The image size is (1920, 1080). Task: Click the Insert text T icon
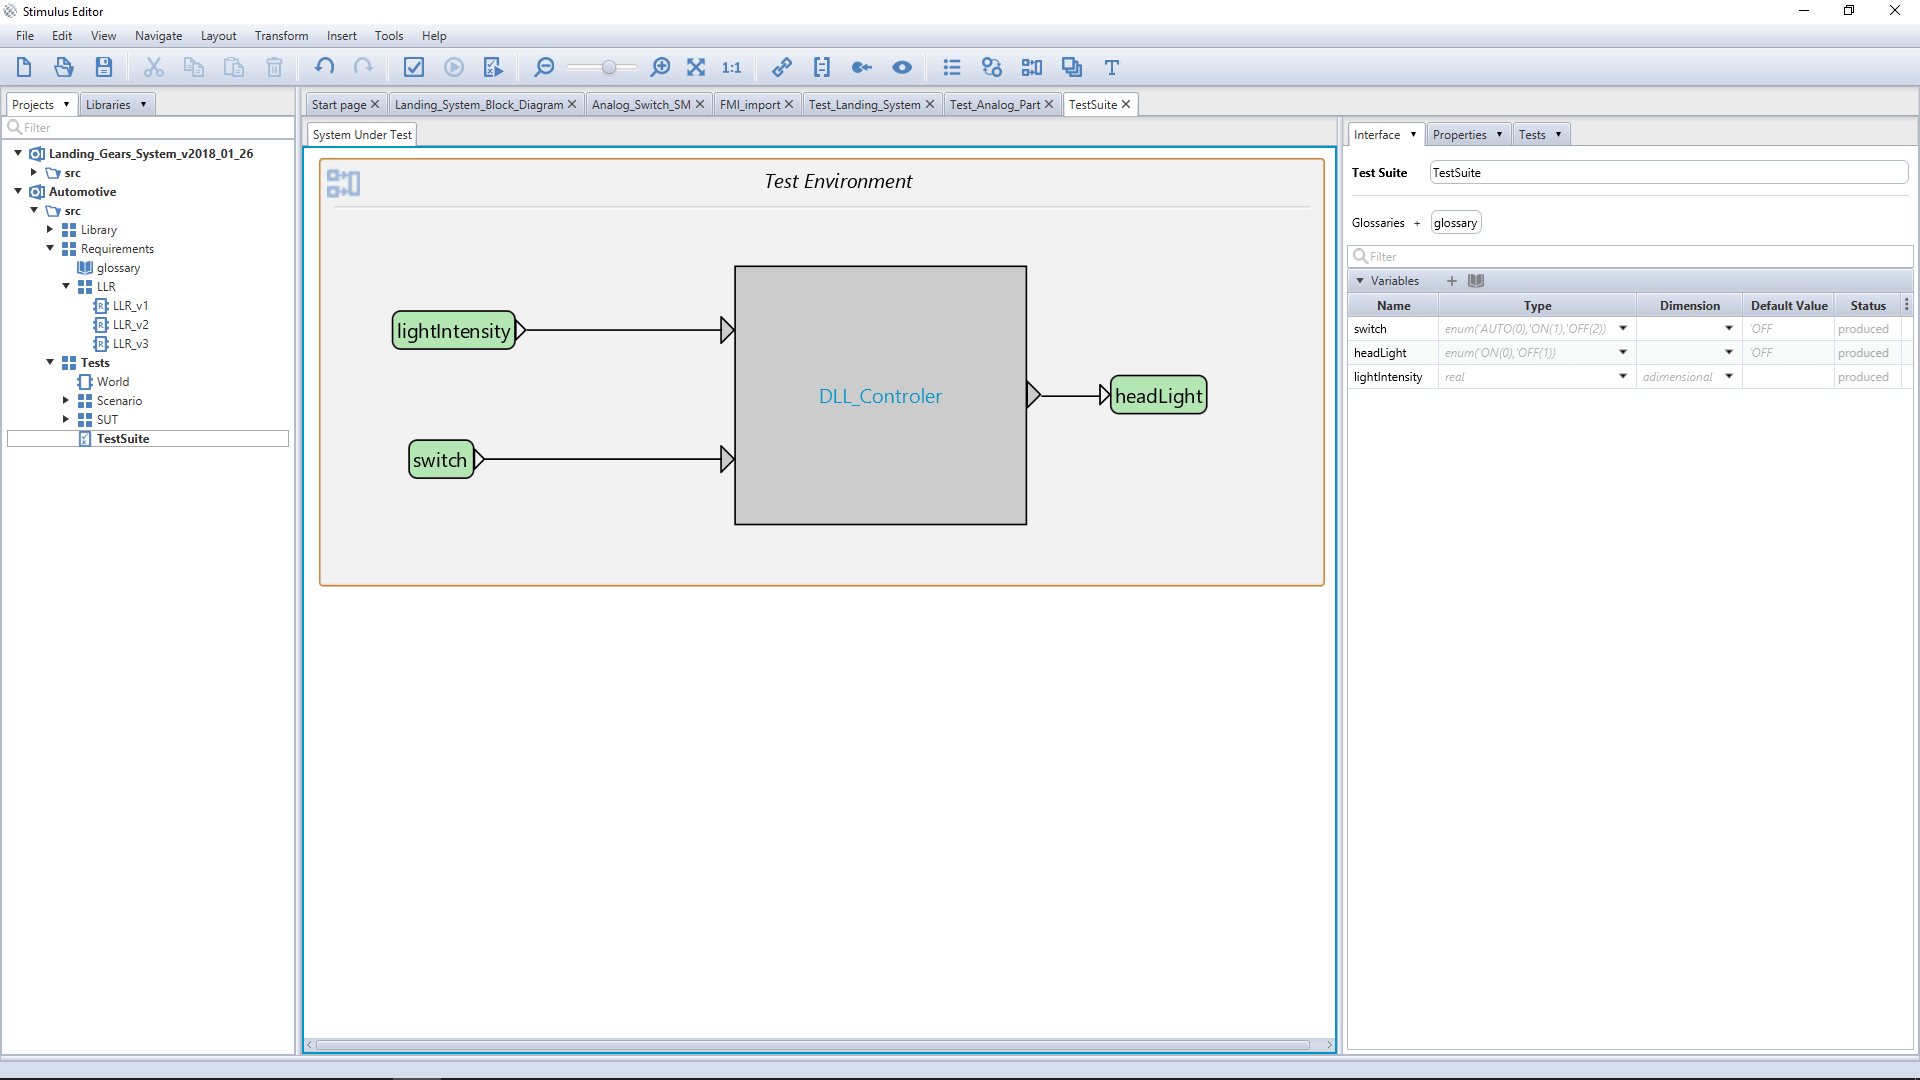click(1111, 67)
